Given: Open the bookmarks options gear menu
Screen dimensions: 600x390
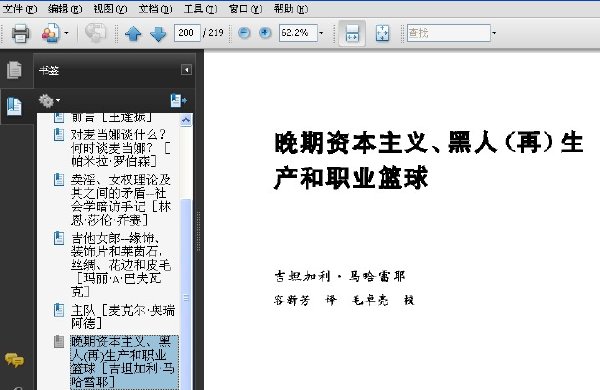Looking at the screenshot, I should 49,101.
